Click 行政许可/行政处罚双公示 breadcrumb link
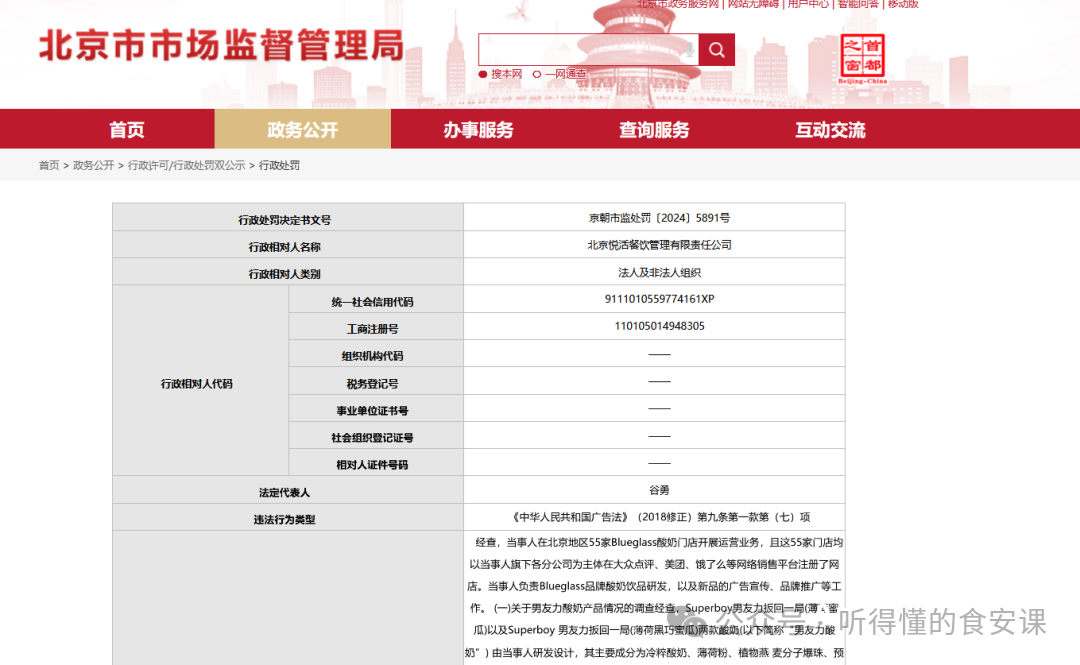The height and width of the screenshot is (665, 1080). pos(186,165)
